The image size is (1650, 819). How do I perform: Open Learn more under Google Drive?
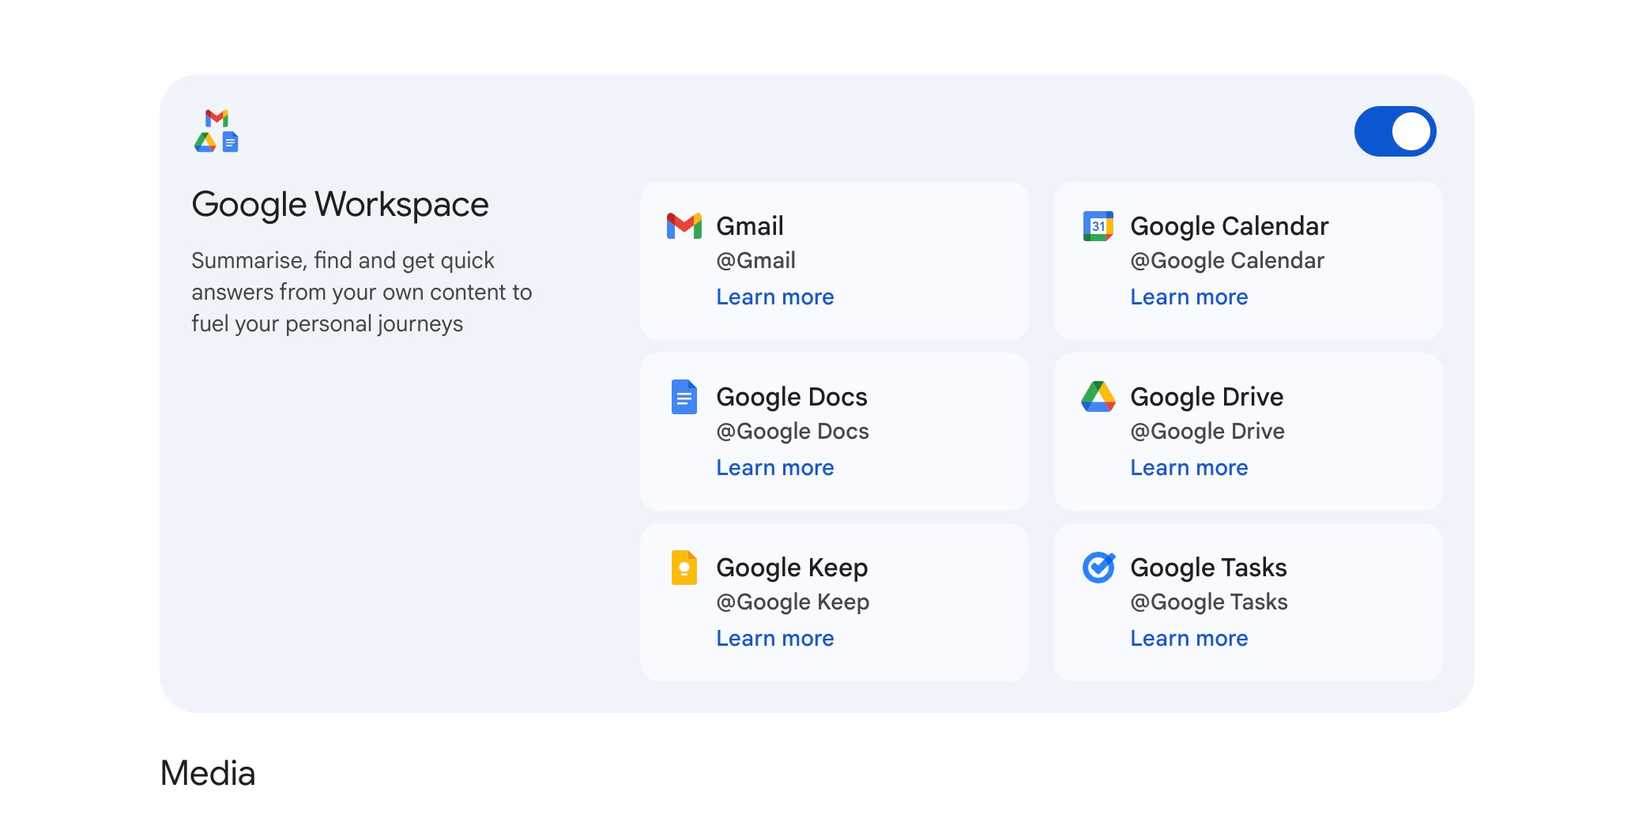pos(1189,468)
